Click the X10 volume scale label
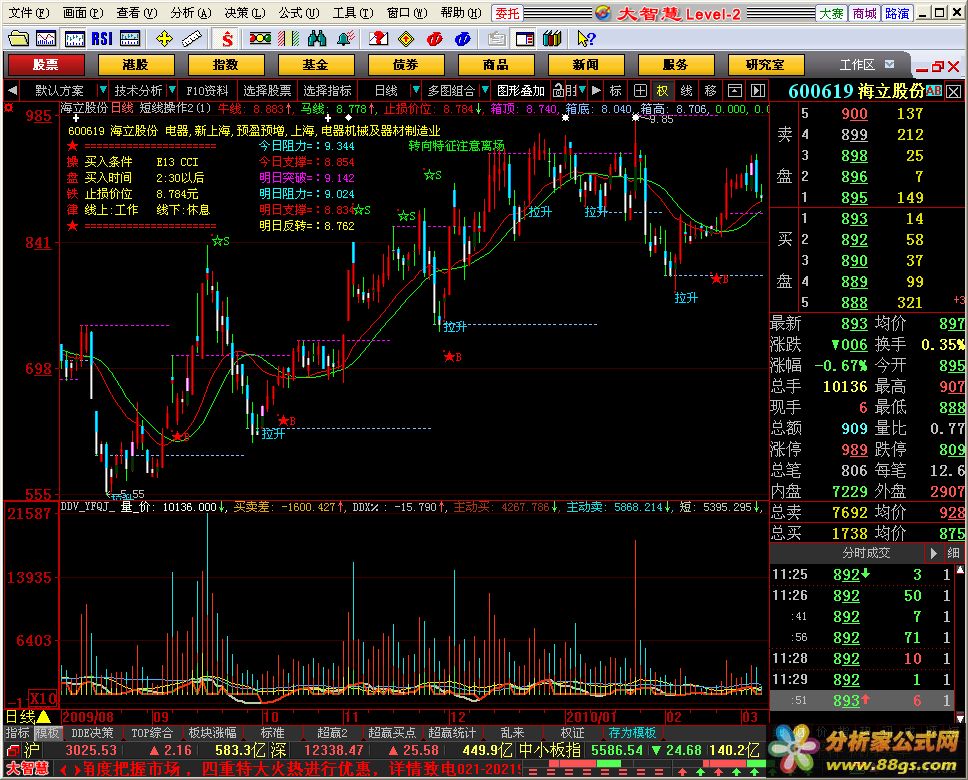The height and width of the screenshot is (780, 968). (43, 699)
